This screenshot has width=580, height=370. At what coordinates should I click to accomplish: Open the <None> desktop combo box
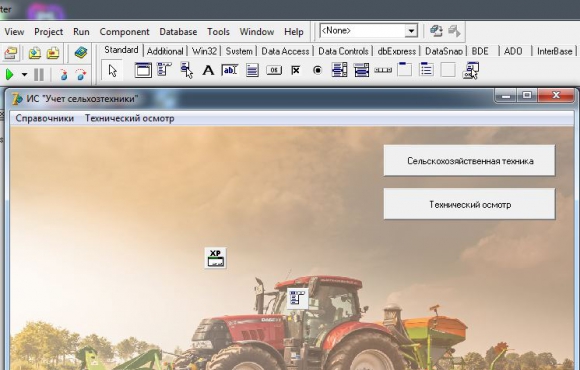[369, 30]
